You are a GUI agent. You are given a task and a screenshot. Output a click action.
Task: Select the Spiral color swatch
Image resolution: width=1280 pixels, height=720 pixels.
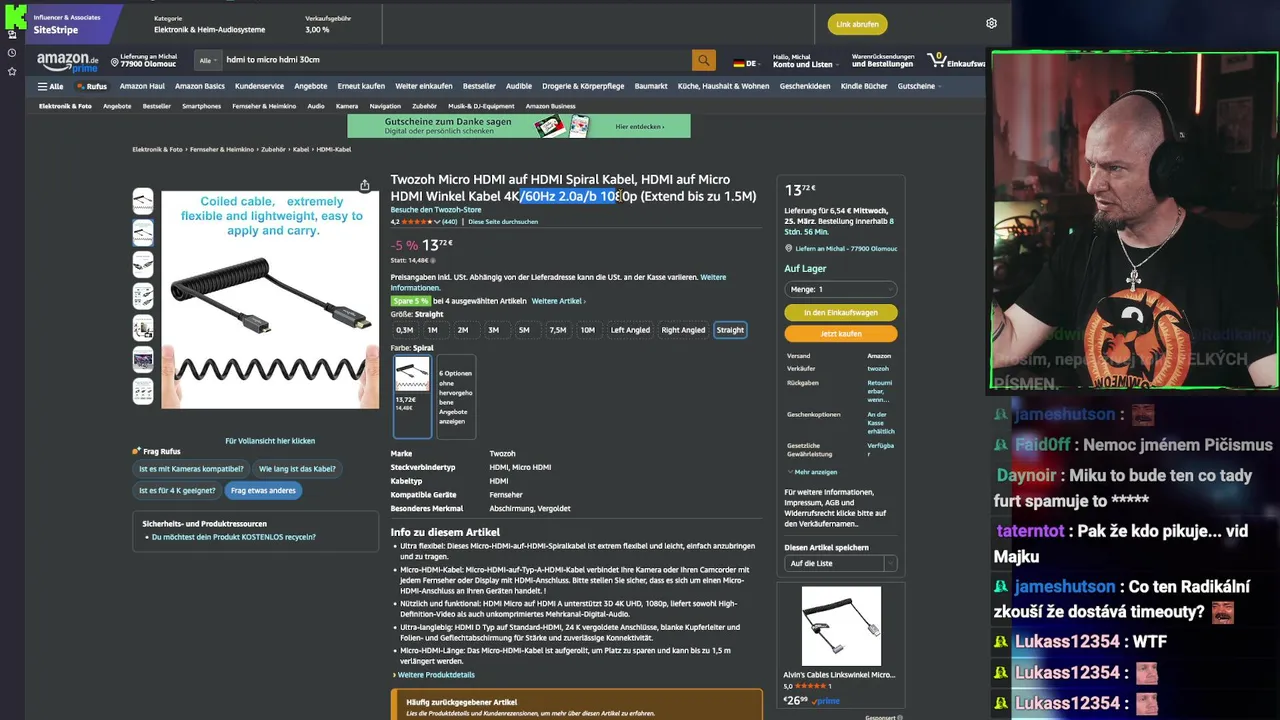tap(412, 396)
